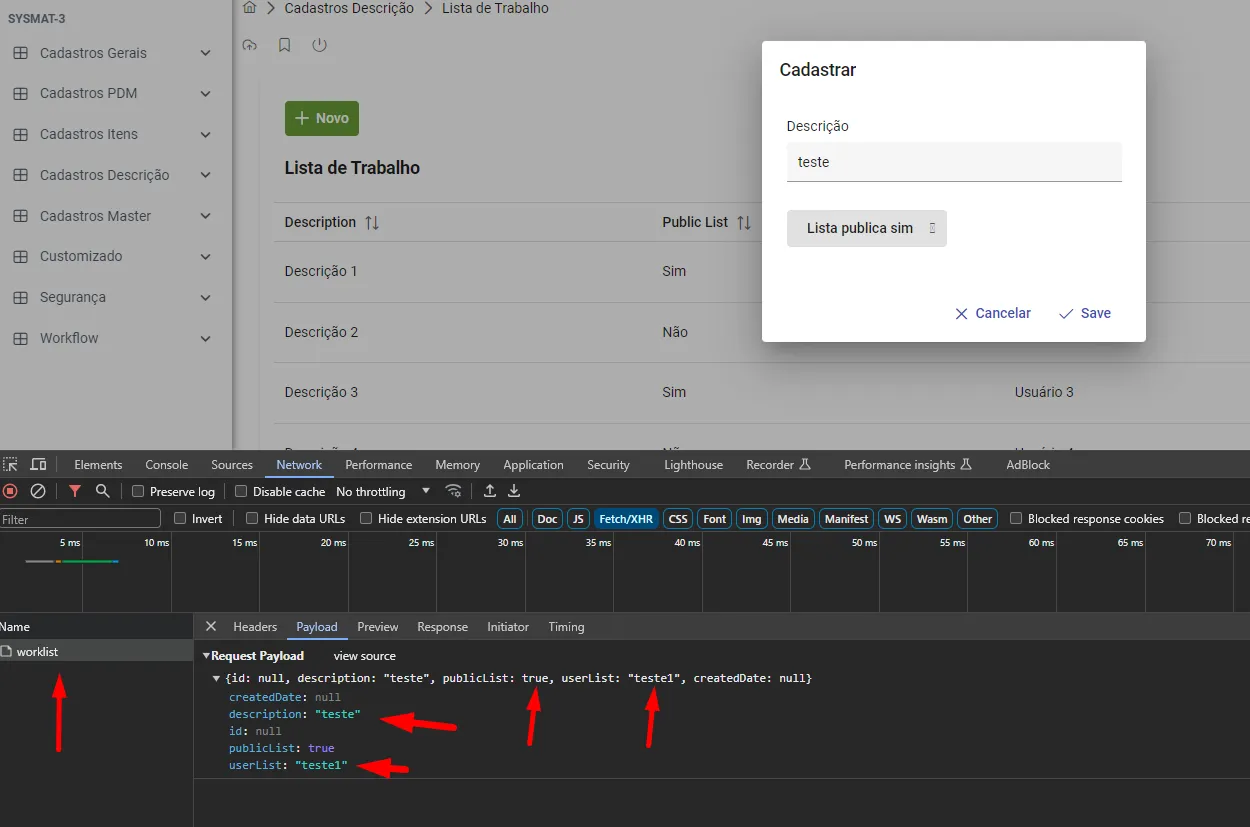Screen dimensions: 1250x827
Task: Click the red record network log icon
Action: (x=10, y=491)
